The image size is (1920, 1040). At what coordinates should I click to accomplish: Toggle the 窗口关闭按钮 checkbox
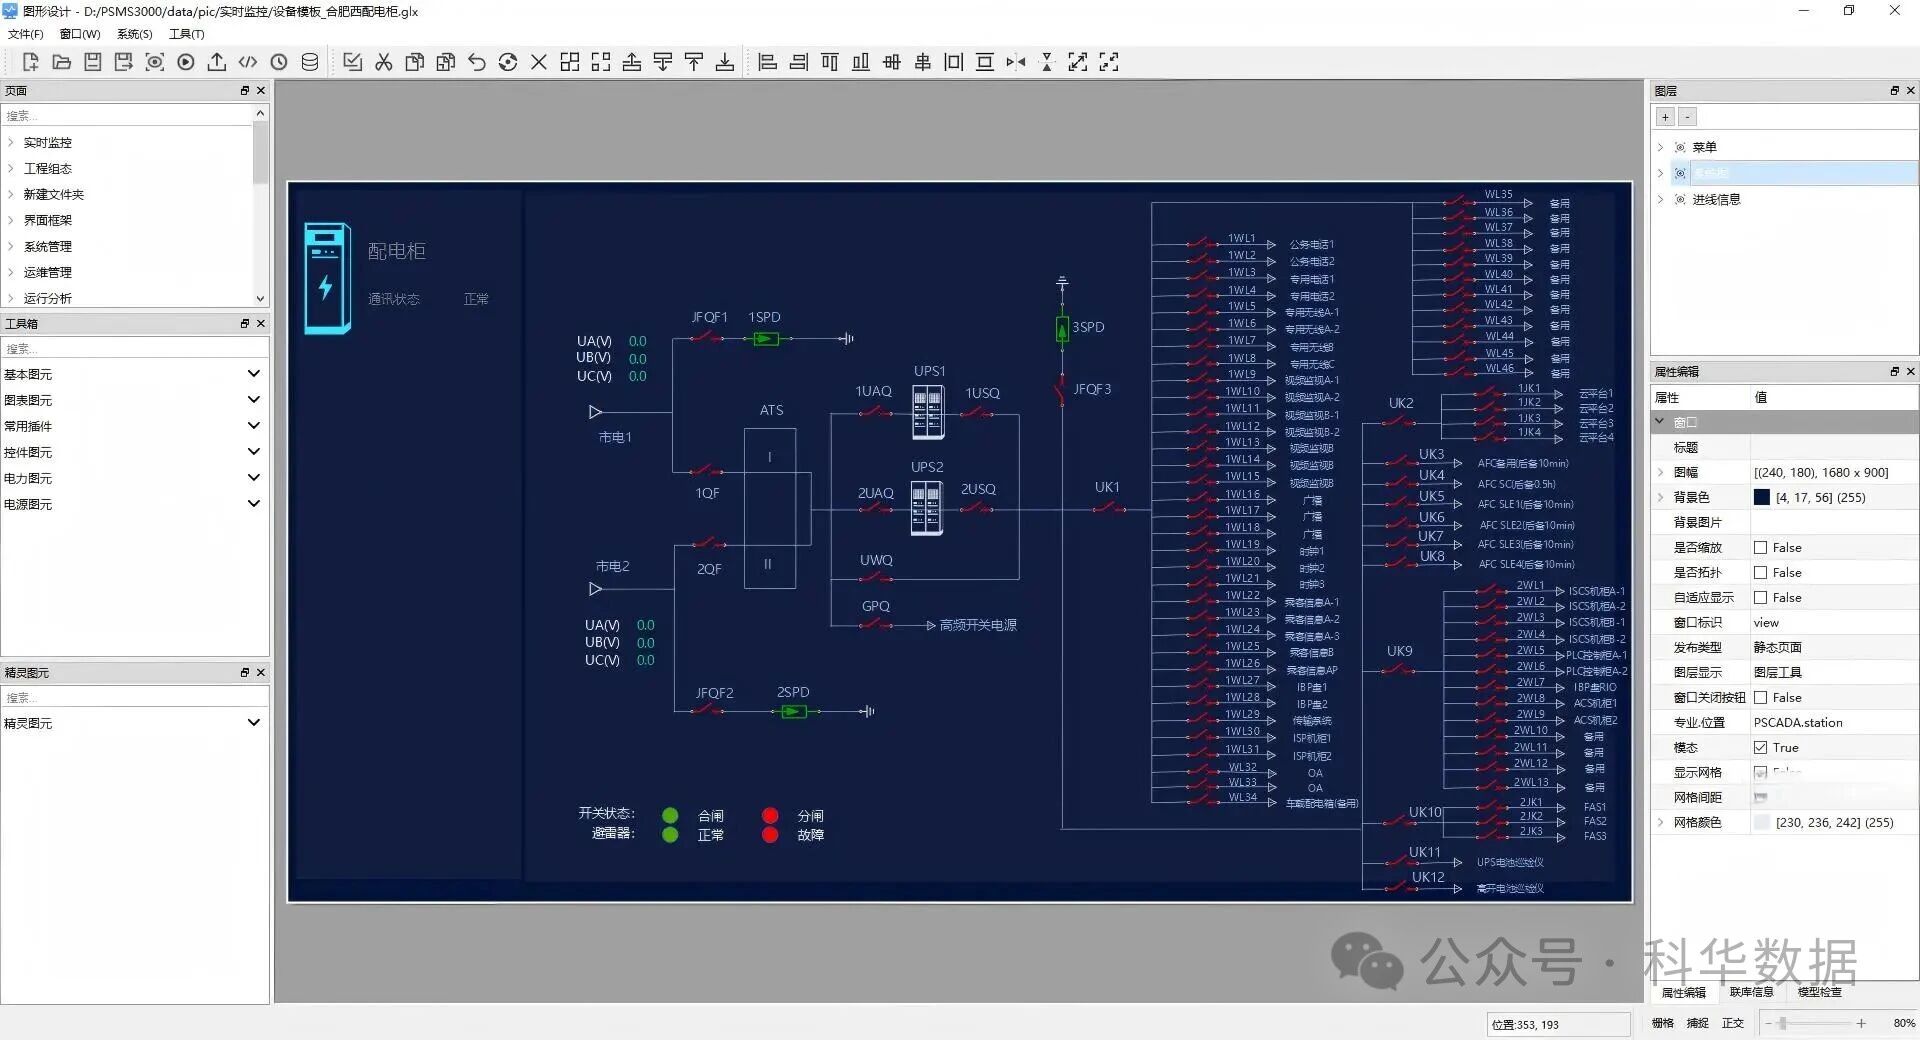click(x=1761, y=698)
